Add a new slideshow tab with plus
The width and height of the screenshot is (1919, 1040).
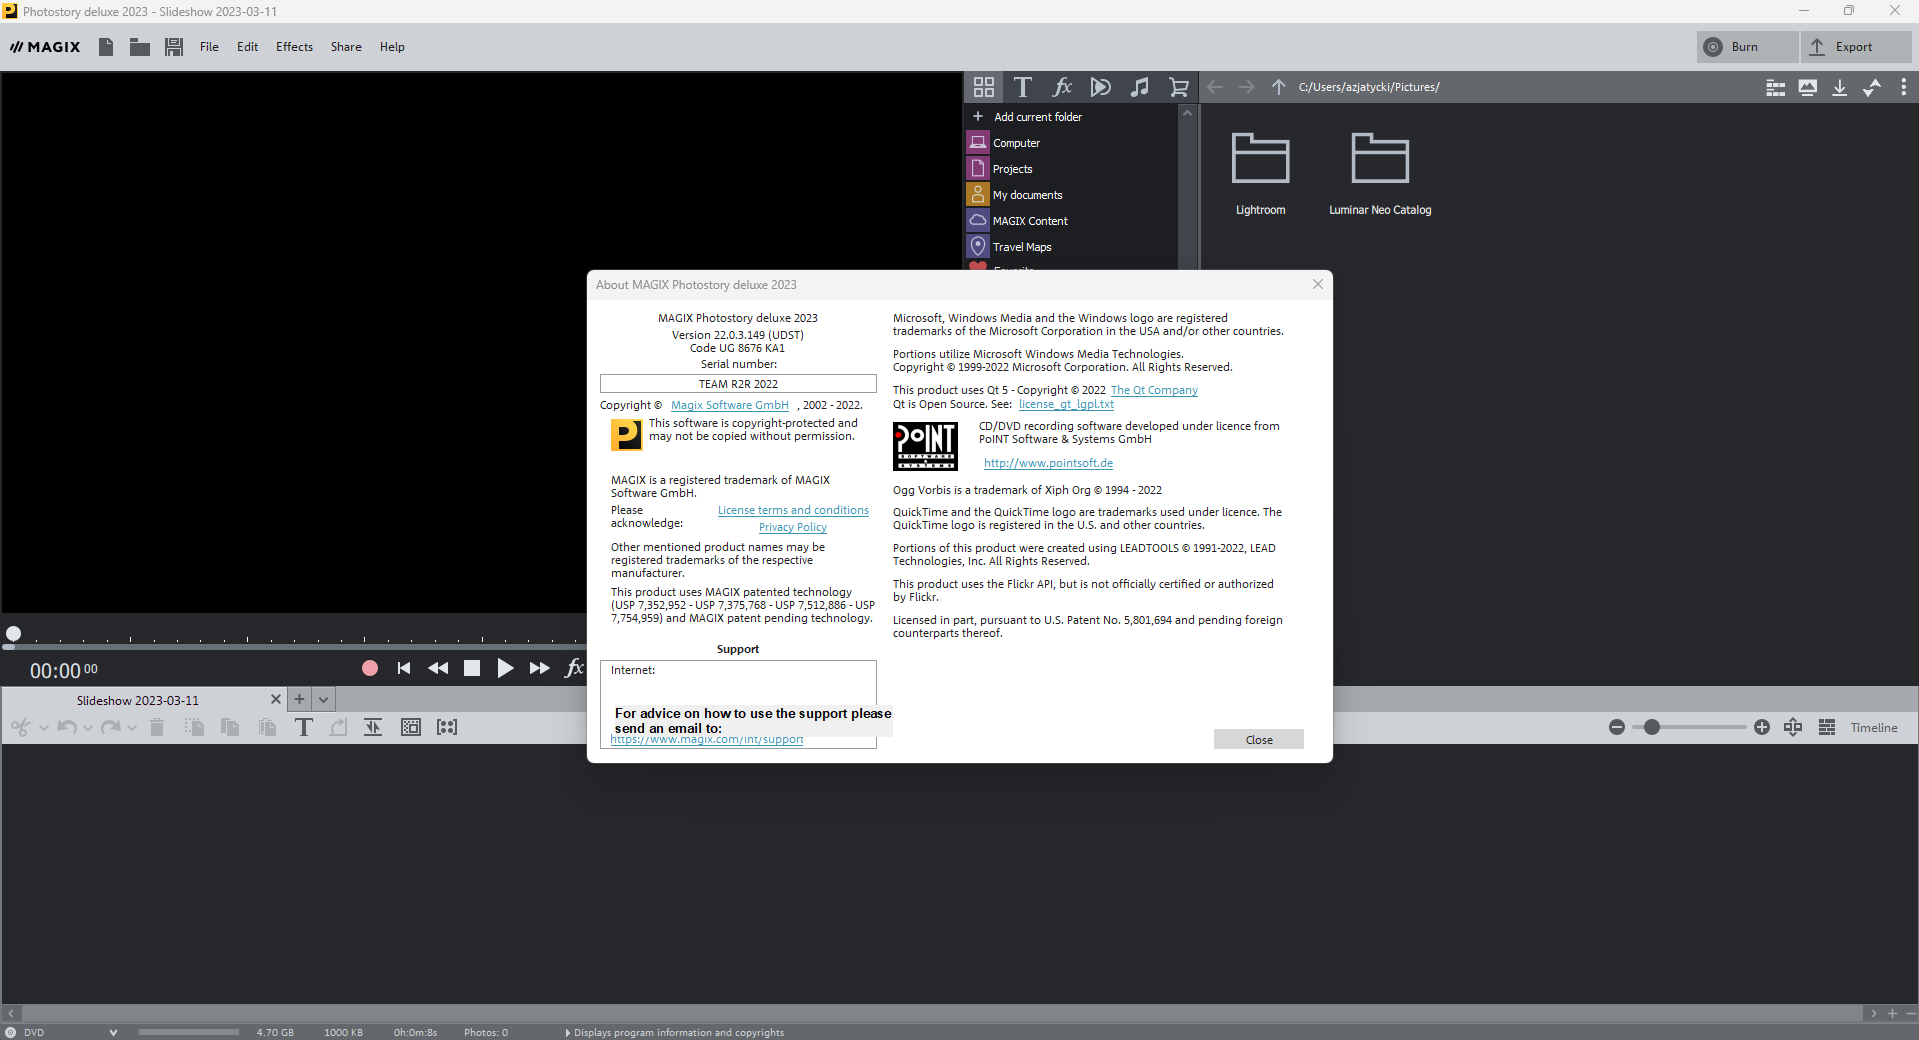(x=299, y=700)
